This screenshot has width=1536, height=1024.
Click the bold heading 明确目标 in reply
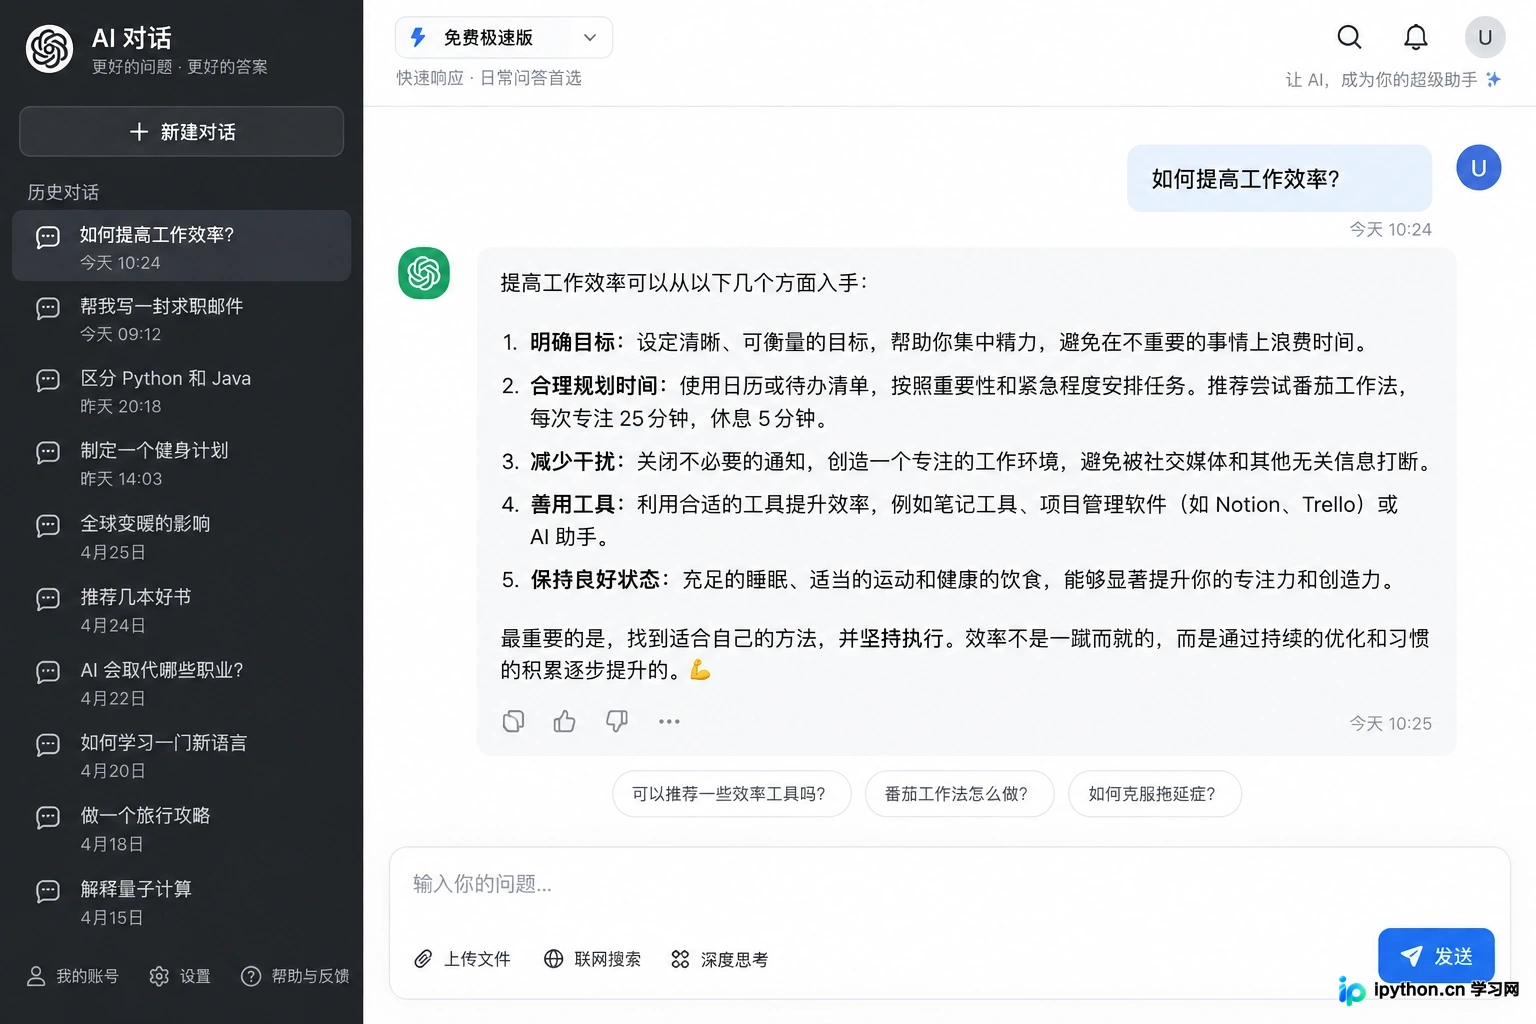(572, 342)
